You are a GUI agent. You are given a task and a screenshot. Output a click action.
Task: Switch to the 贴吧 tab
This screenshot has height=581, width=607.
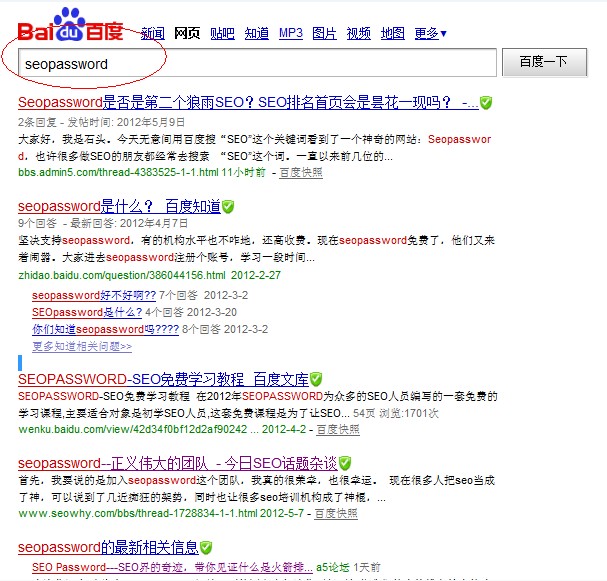click(x=222, y=33)
